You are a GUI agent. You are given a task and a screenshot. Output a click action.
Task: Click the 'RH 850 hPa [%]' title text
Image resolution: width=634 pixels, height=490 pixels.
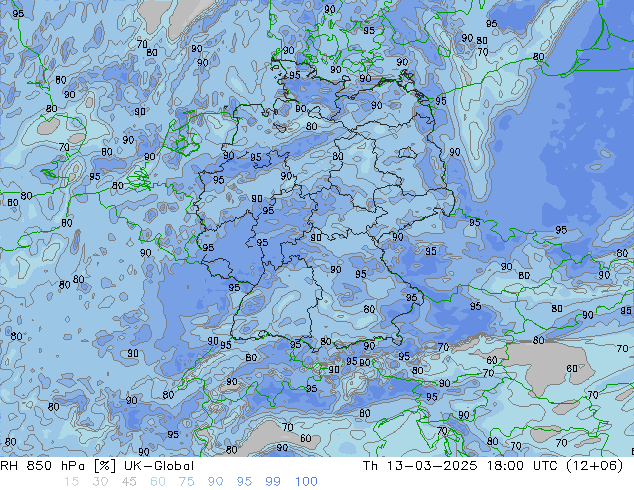58,466
